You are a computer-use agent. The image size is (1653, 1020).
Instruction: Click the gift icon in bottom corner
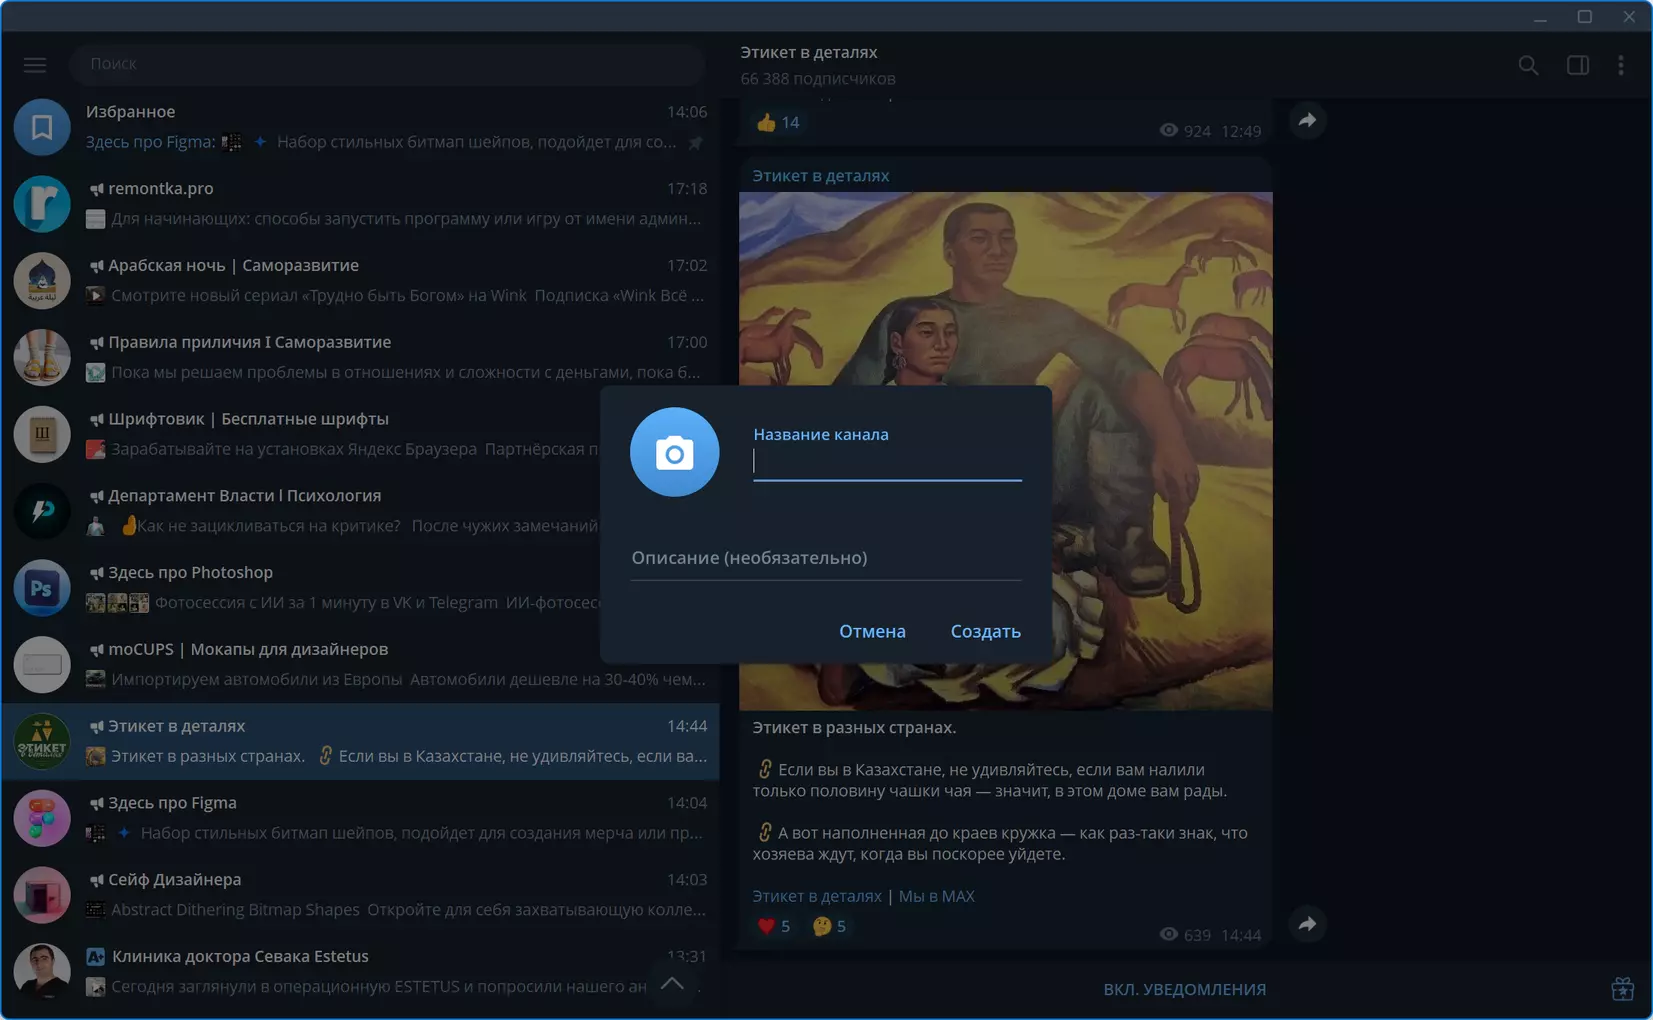tap(1622, 989)
